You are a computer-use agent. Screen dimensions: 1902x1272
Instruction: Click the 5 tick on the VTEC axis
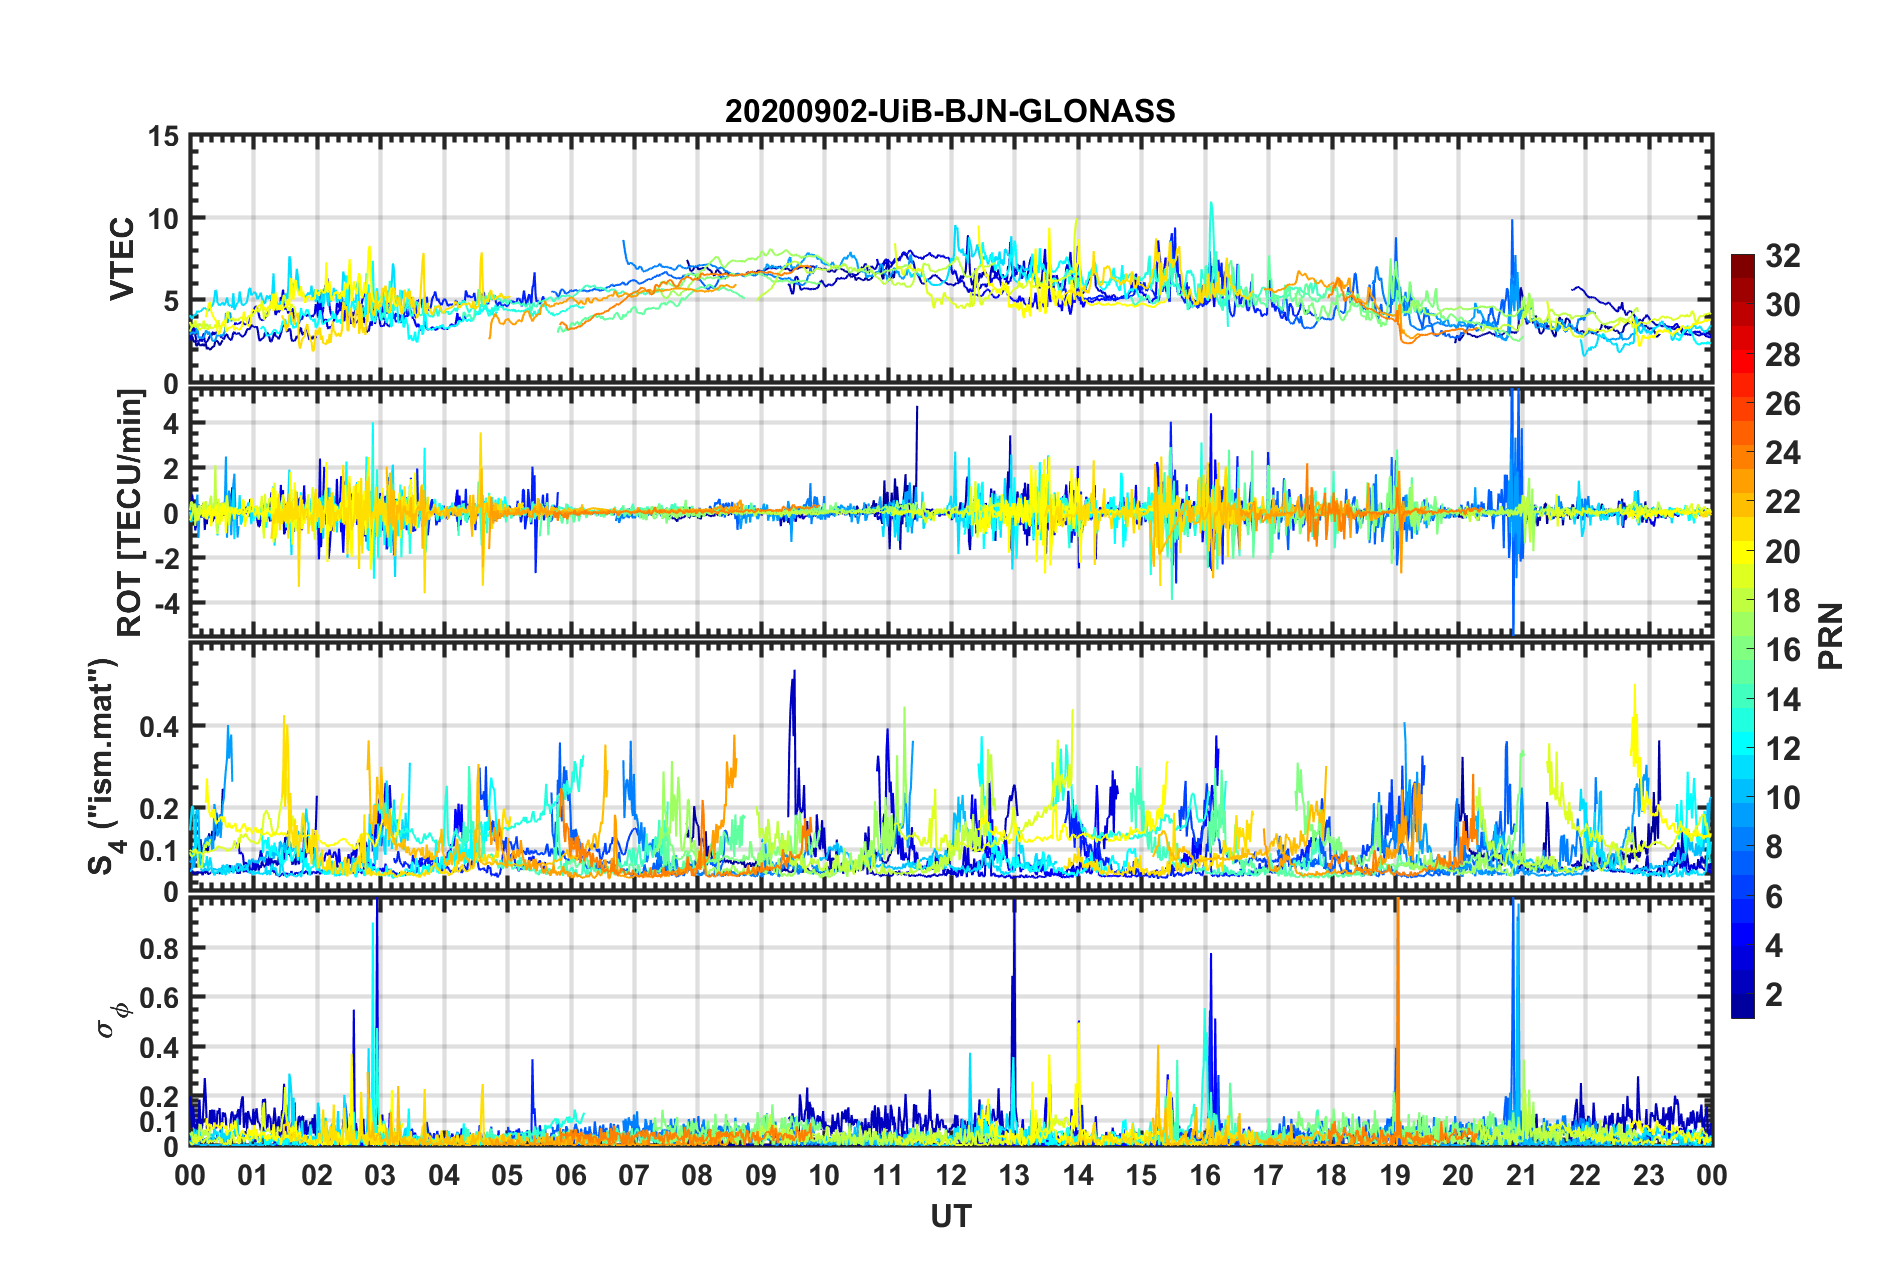click(x=170, y=302)
